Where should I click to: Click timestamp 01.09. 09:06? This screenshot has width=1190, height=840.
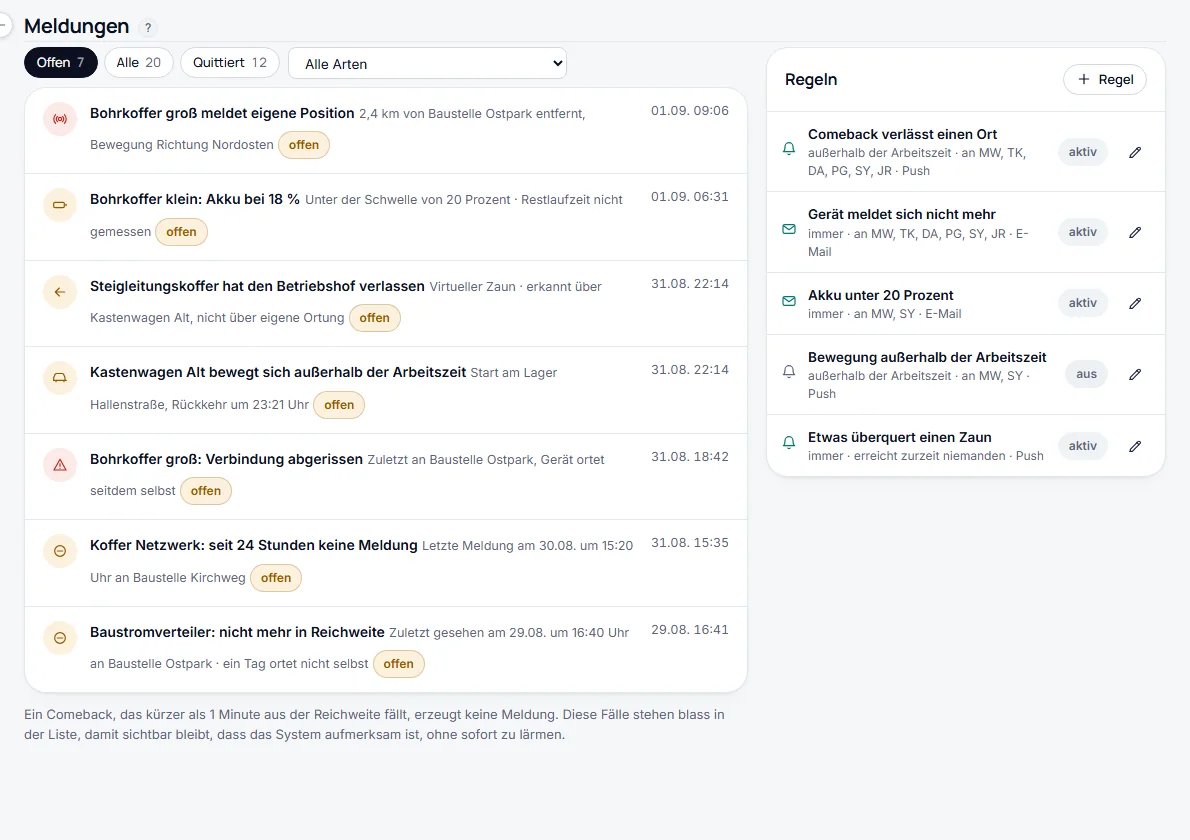click(690, 111)
